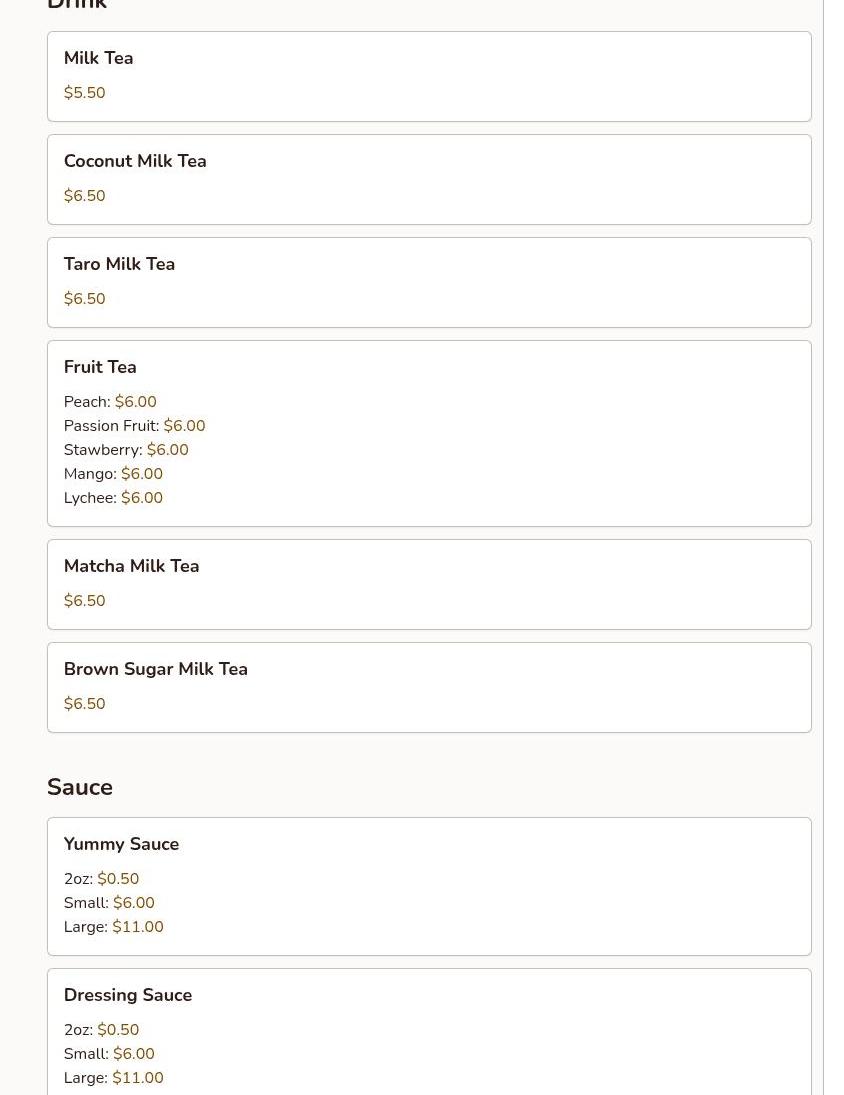Image resolution: width=844 pixels, height=1095 pixels.
Task: Click the Sauce section heading
Action: click(80, 787)
